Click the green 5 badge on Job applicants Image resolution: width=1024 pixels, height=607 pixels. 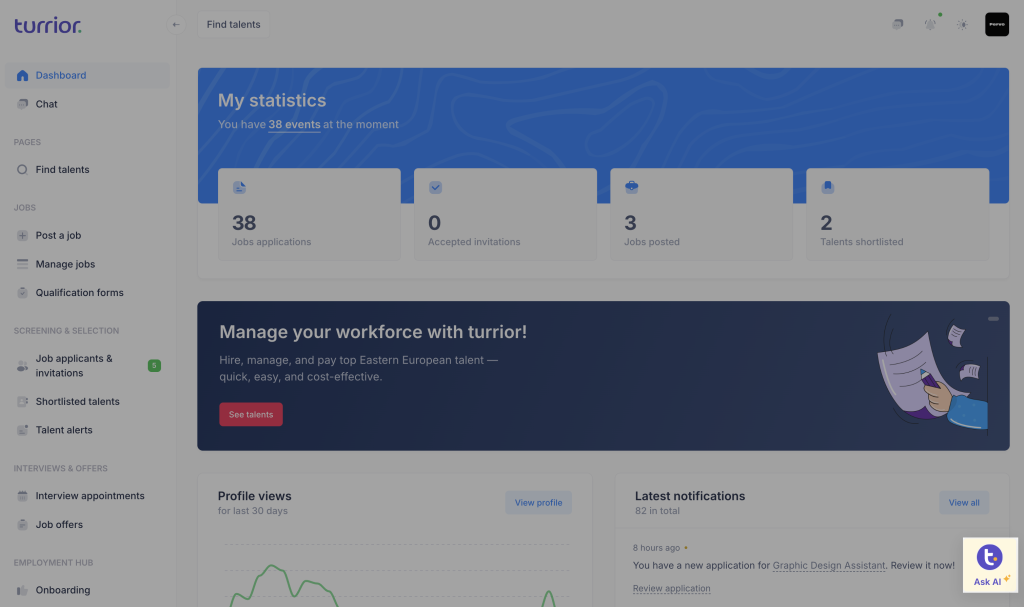(154, 365)
